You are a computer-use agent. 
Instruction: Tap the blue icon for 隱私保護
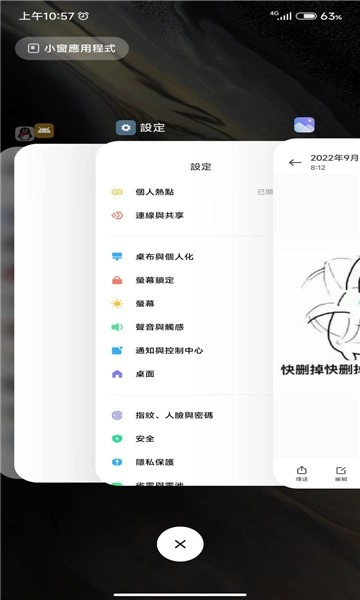117,462
